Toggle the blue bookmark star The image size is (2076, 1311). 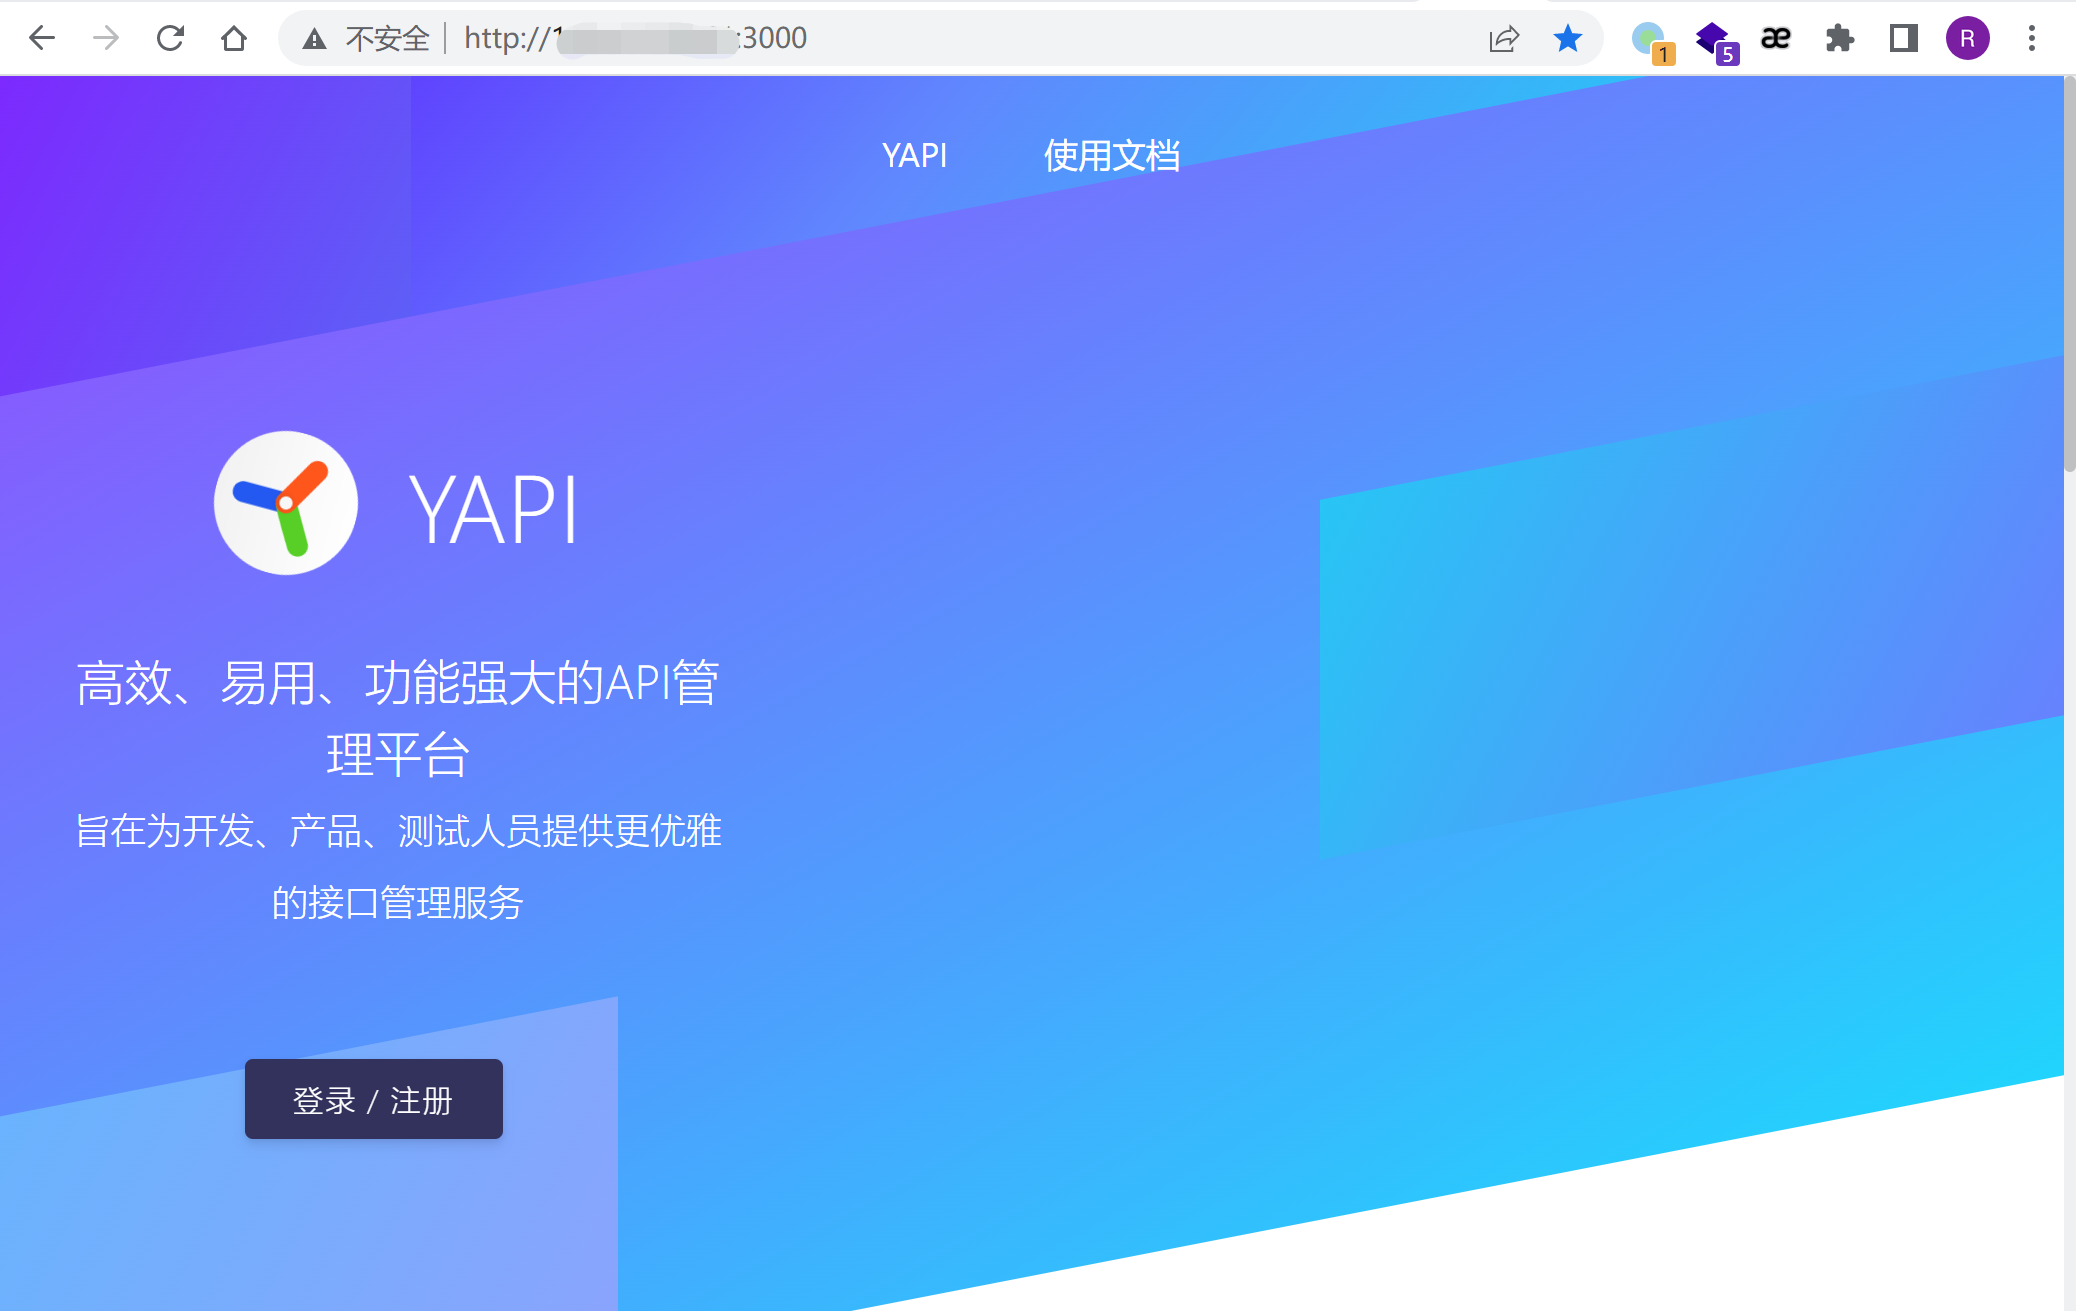tap(1568, 39)
